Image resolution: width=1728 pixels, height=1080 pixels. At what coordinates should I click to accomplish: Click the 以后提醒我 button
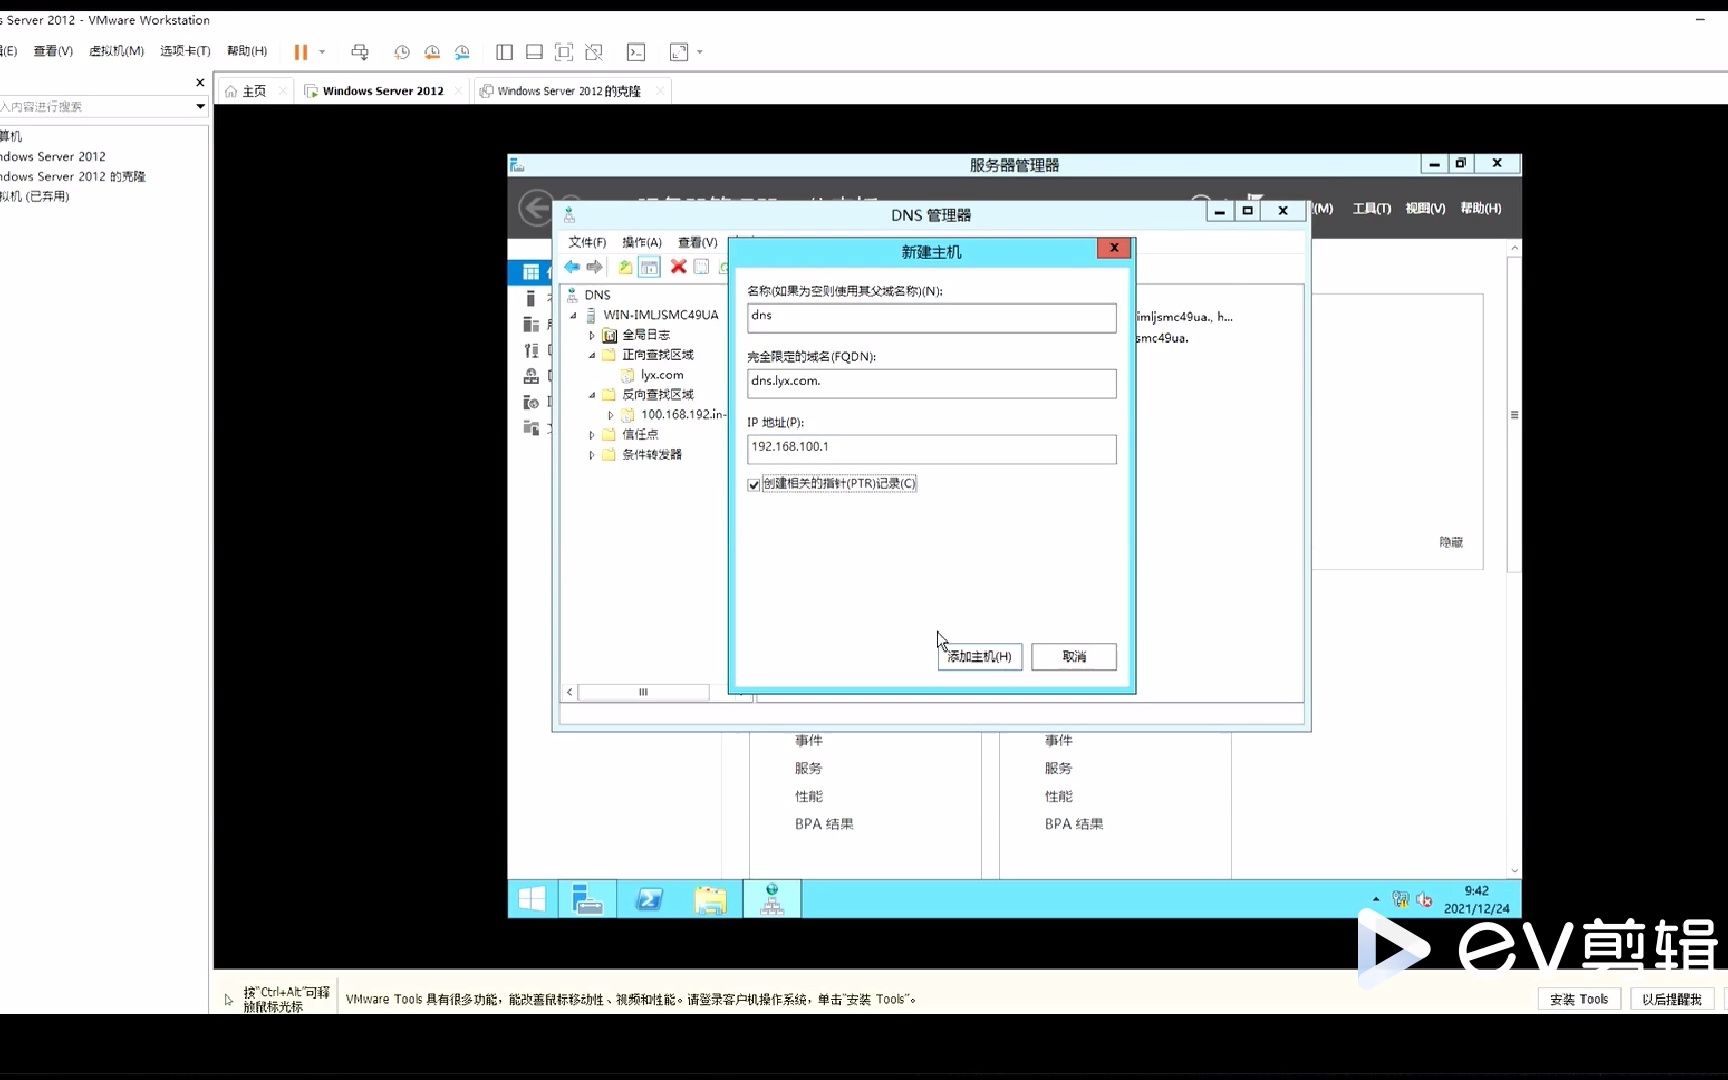coord(1671,999)
